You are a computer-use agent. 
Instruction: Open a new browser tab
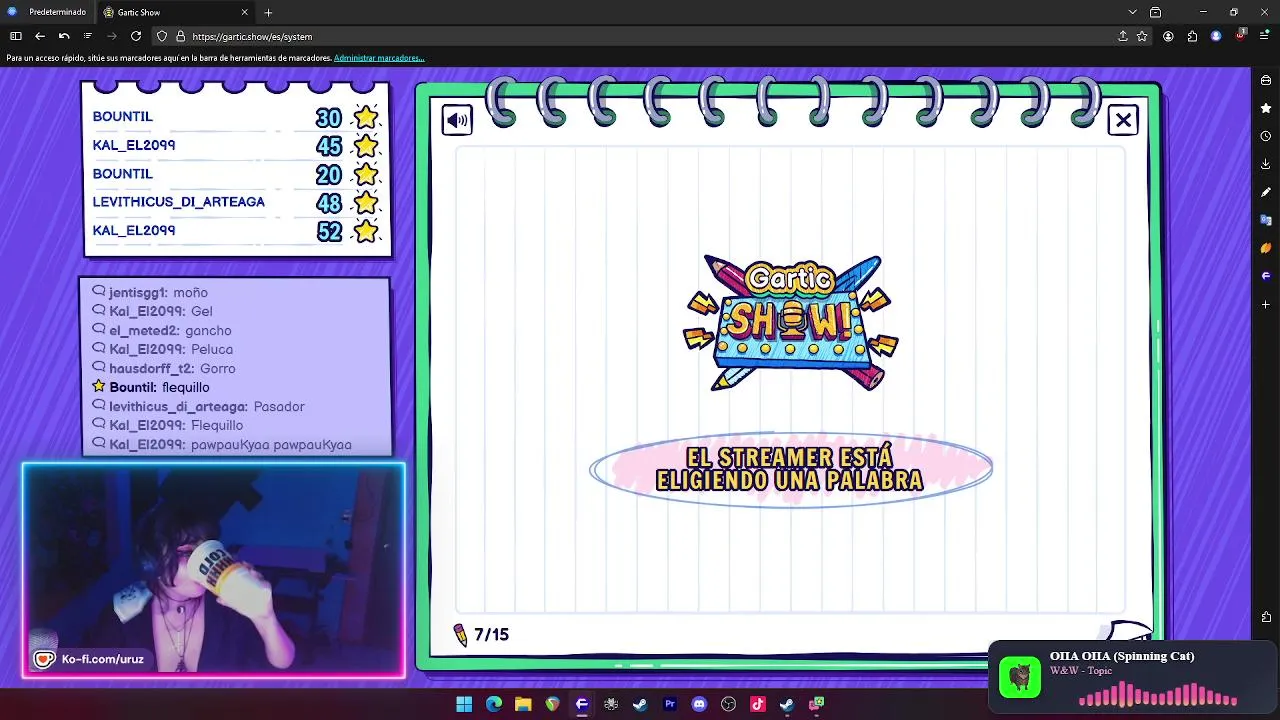click(268, 12)
